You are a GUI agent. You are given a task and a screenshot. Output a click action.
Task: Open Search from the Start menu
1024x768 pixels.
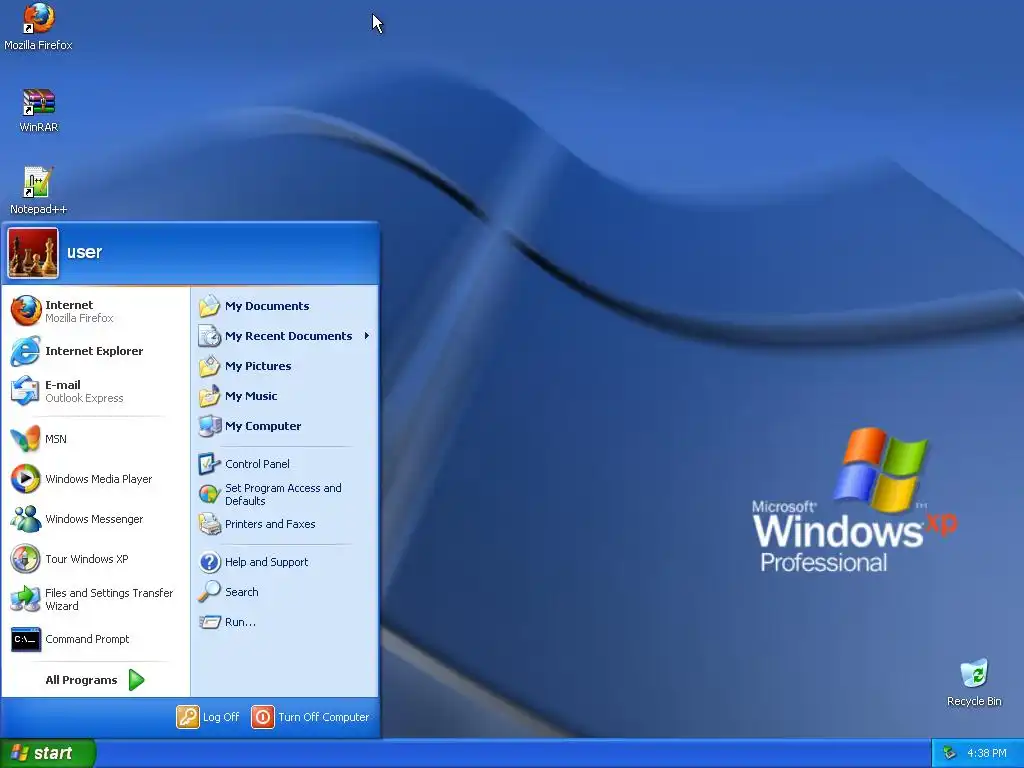pos(285,592)
